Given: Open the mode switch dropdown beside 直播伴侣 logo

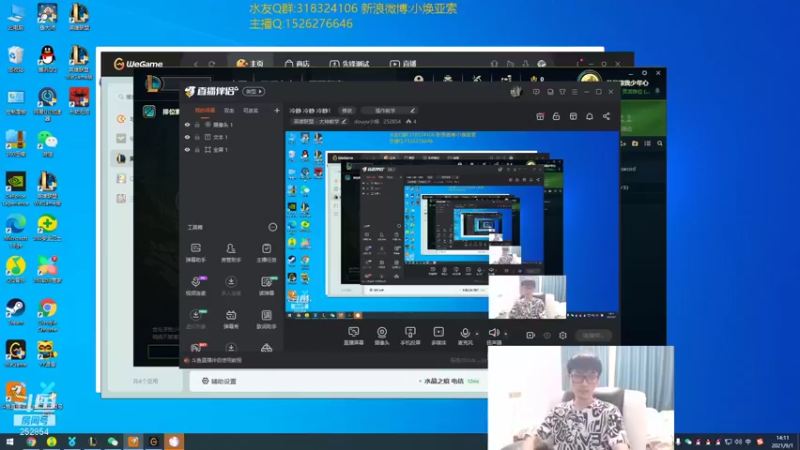Looking at the screenshot, I should click(254, 92).
